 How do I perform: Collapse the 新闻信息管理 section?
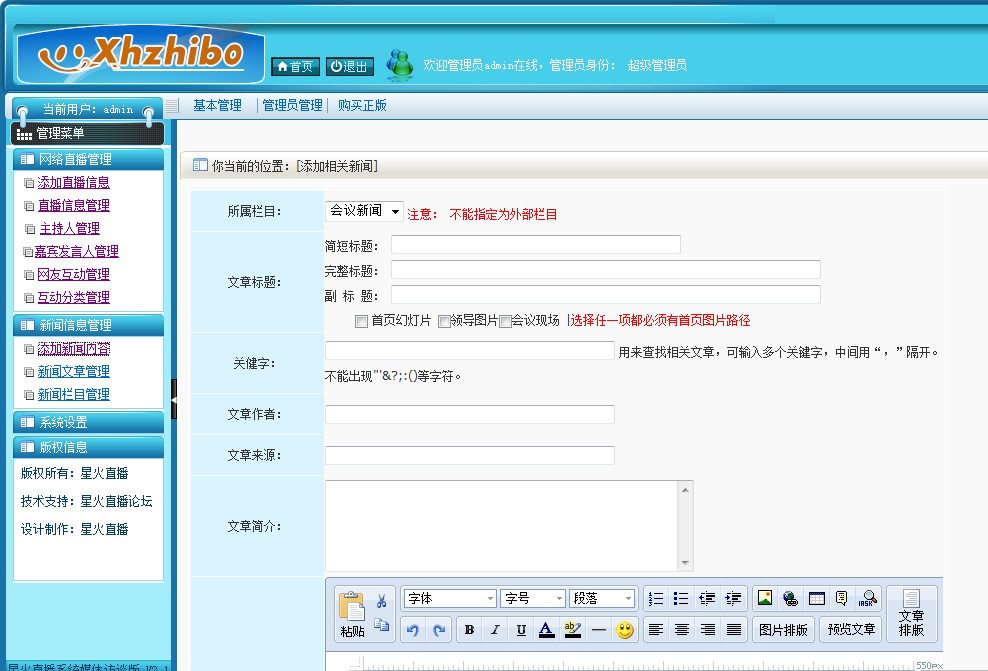click(88, 325)
